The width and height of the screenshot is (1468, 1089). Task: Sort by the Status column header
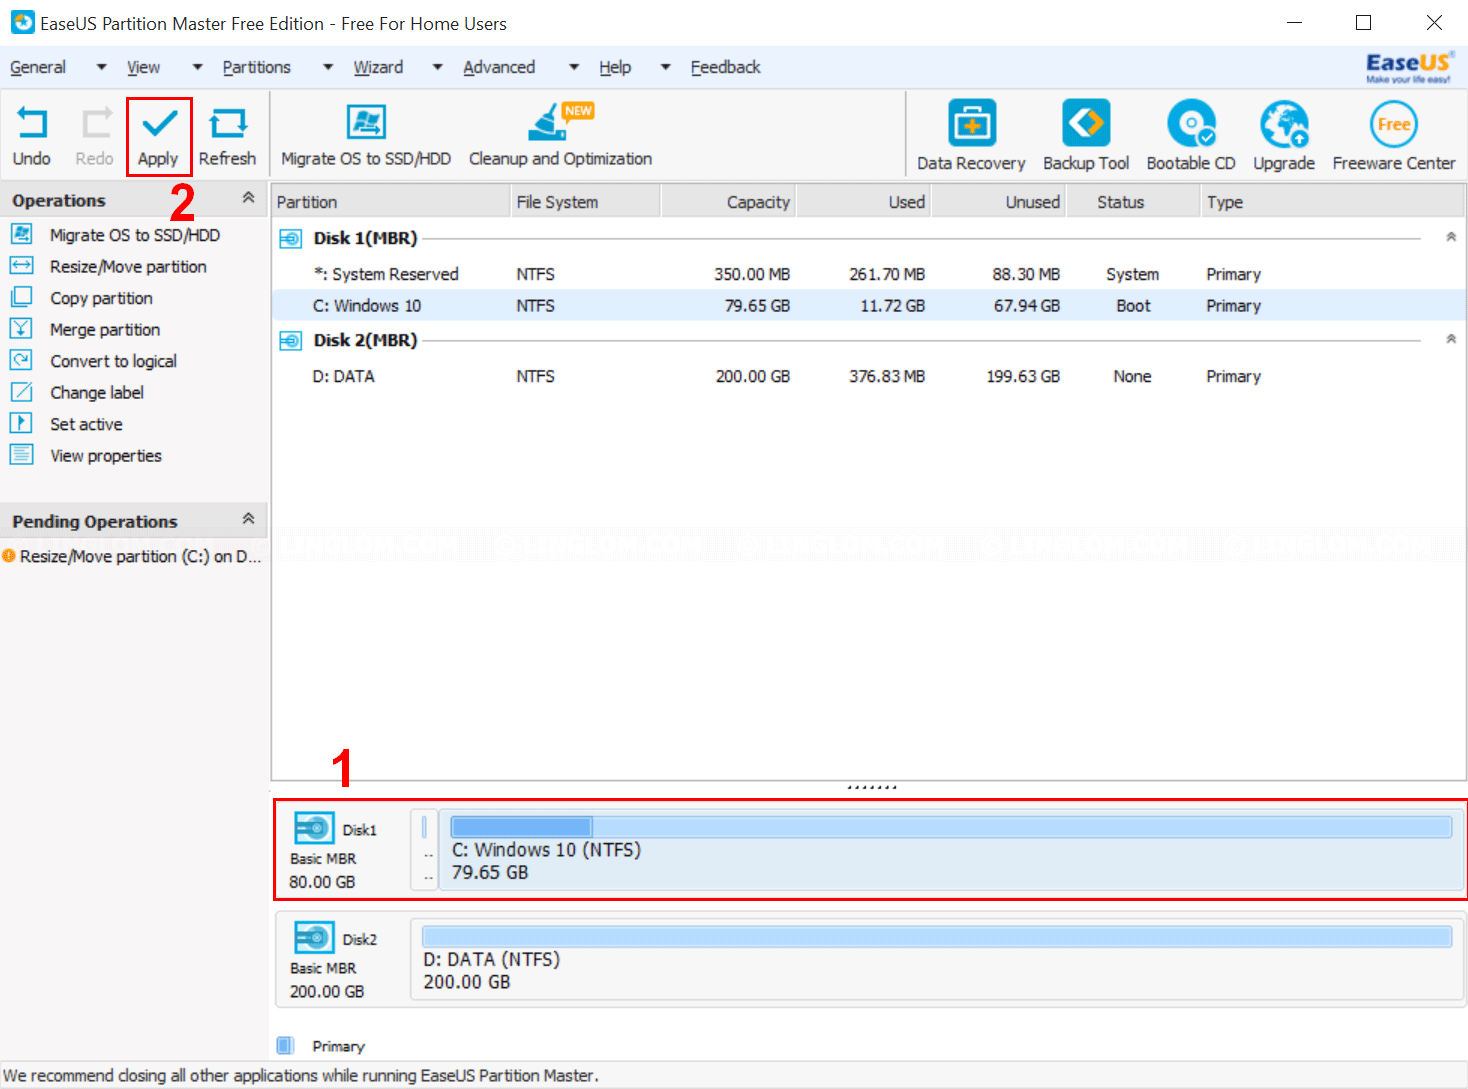[1133, 202]
